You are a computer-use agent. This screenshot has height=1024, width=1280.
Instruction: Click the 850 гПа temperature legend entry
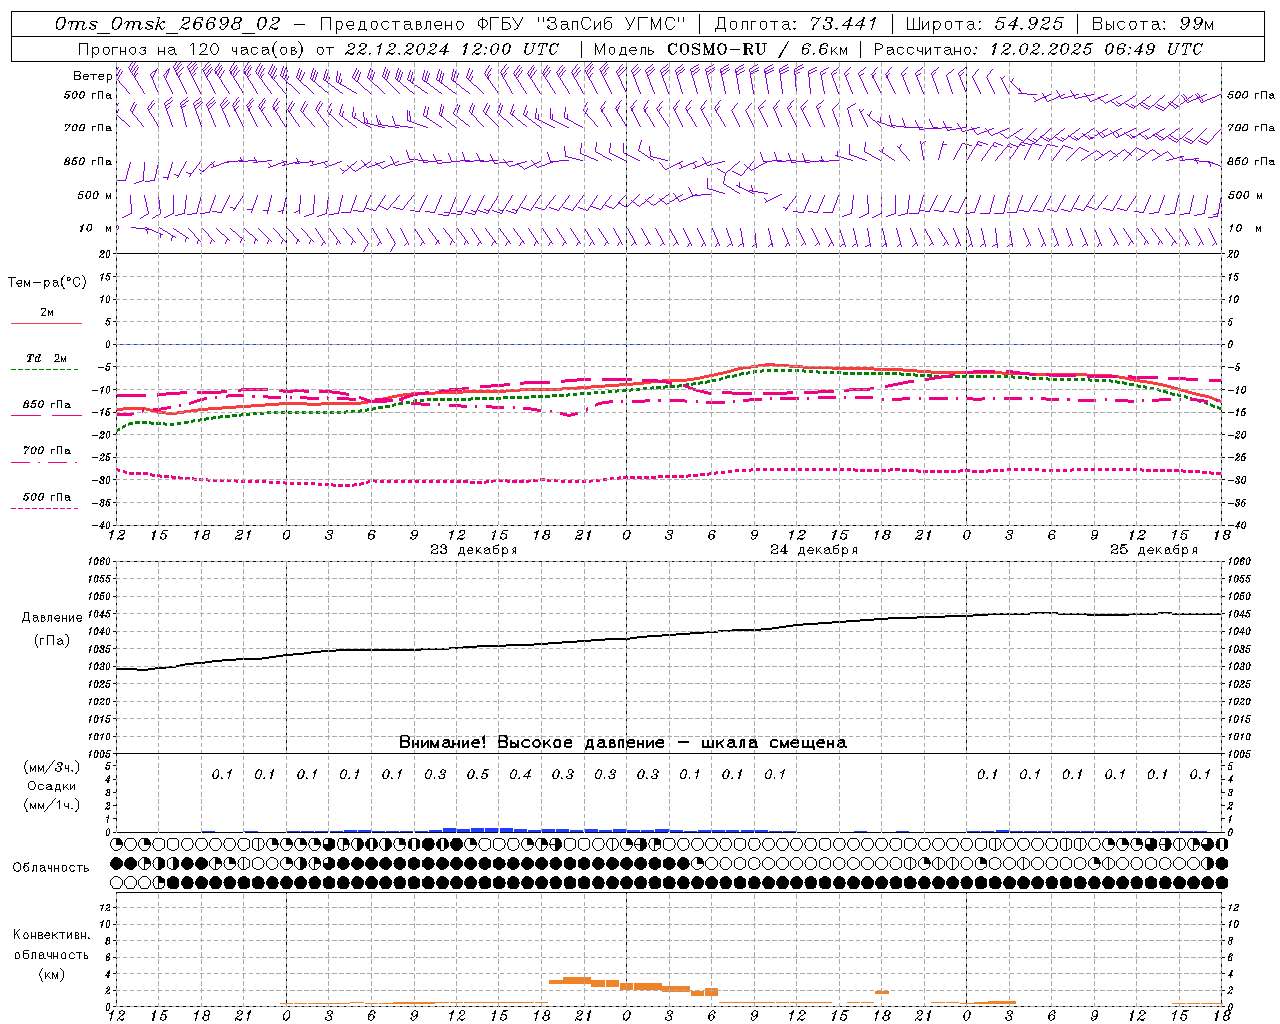click(47, 404)
